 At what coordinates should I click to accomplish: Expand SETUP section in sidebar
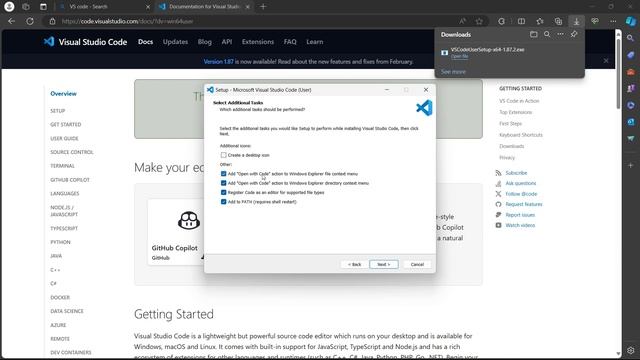[x=58, y=111]
